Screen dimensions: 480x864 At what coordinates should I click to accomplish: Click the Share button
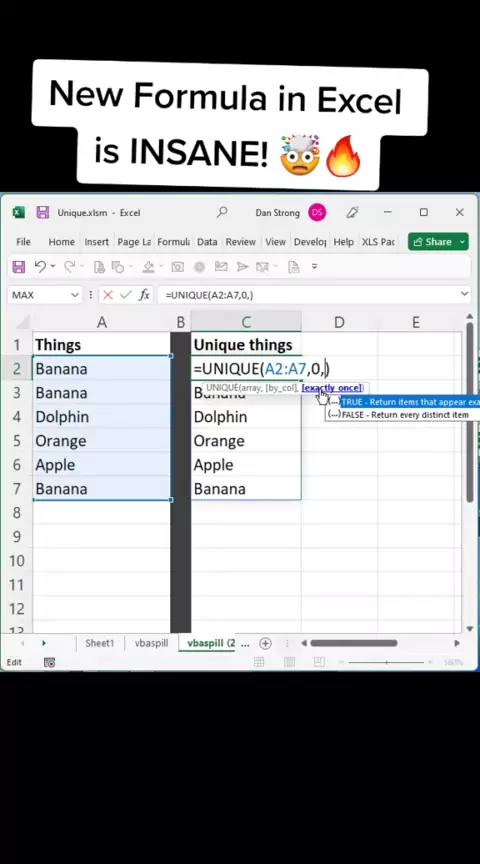(x=433, y=242)
